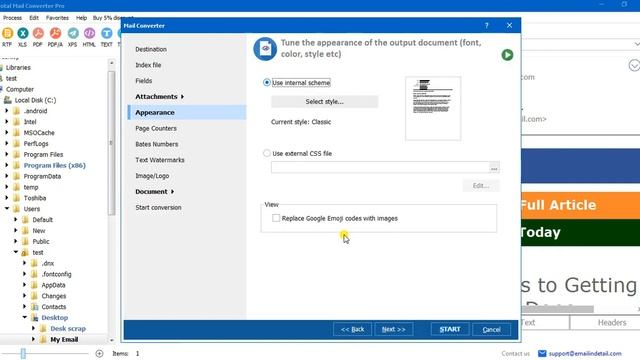Click the zoom plus icon in status bar
The width and height of the screenshot is (640, 360).
tap(99, 353)
